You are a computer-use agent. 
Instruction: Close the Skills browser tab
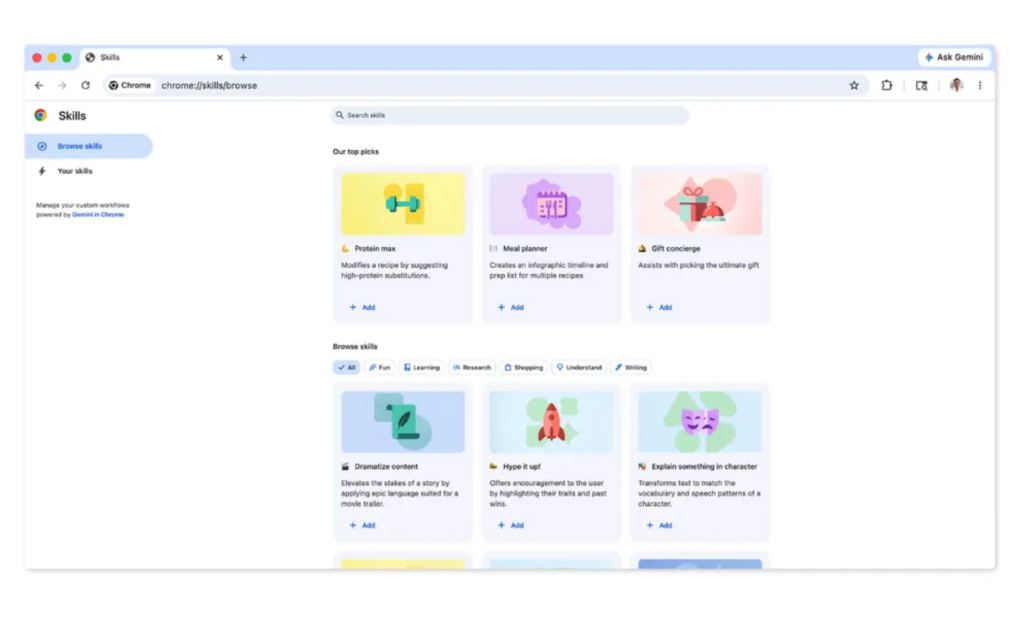point(220,58)
